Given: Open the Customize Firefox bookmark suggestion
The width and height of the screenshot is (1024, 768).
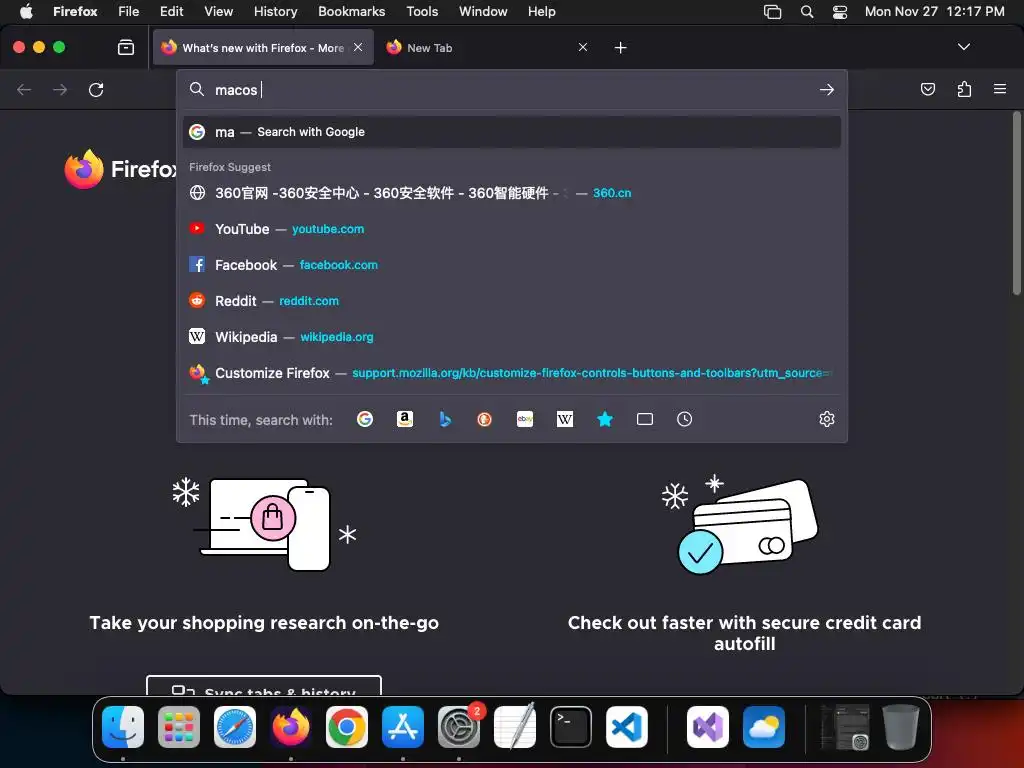Looking at the screenshot, I should 512,373.
